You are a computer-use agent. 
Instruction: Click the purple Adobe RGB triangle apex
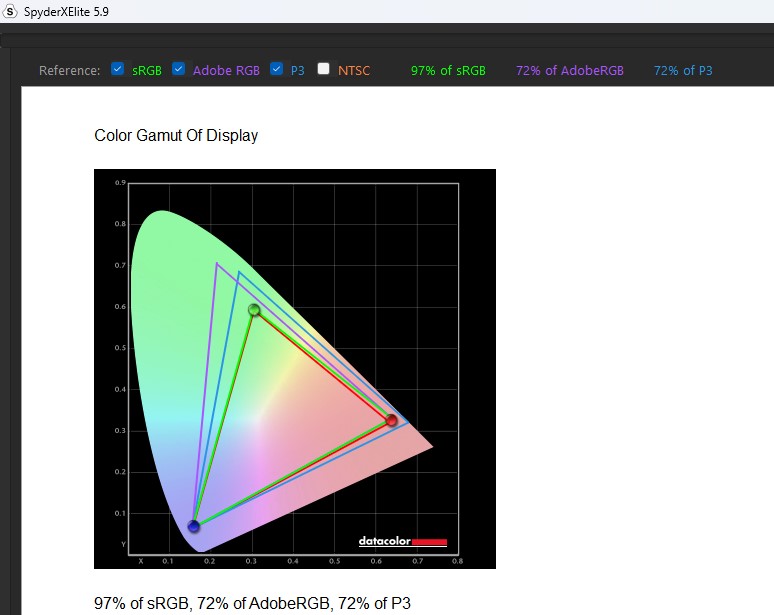[x=217, y=263]
